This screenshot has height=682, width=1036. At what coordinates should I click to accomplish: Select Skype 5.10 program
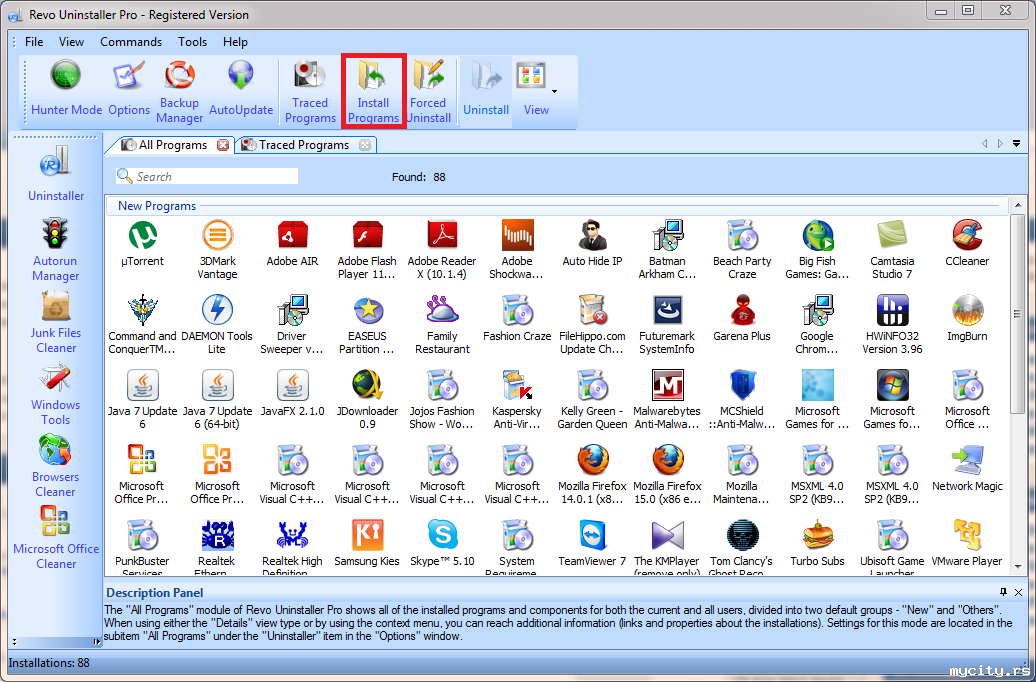click(442, 543)
